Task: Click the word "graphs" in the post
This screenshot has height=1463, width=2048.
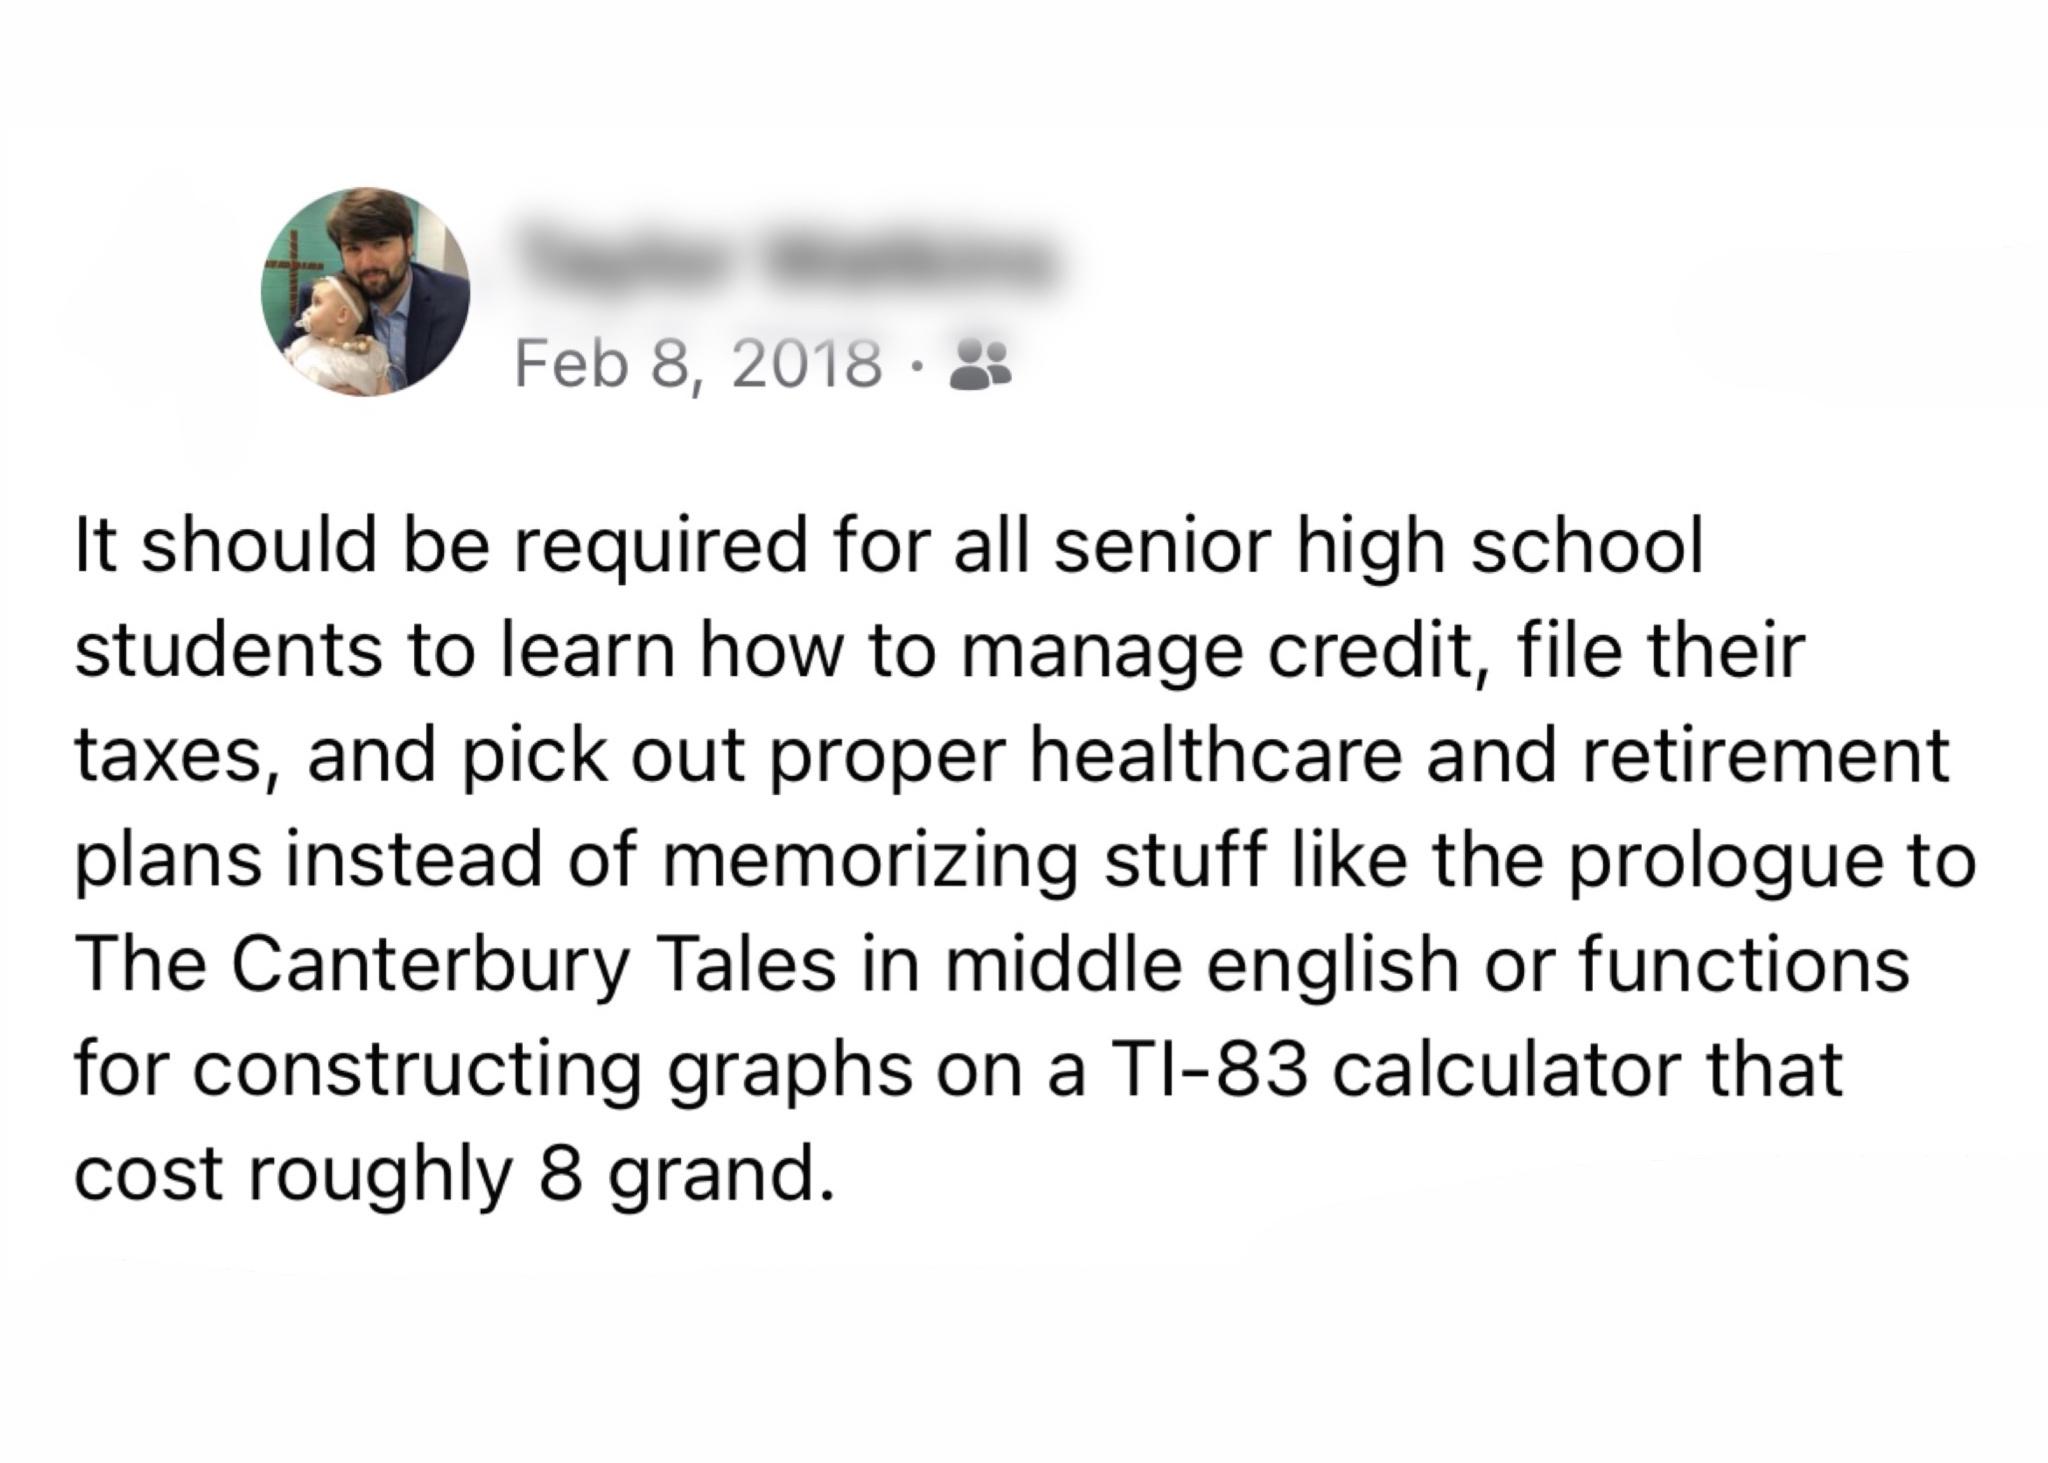Action: [x=788, y=1069]
